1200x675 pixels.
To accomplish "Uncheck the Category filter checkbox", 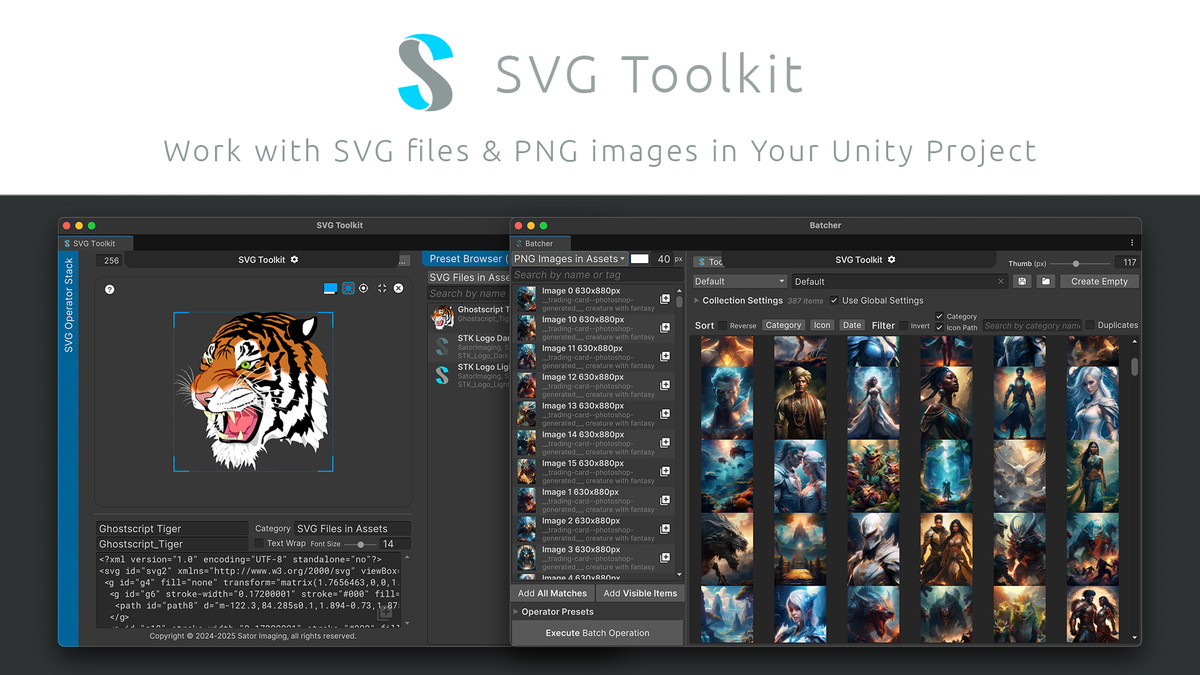I will coord(939,317).
